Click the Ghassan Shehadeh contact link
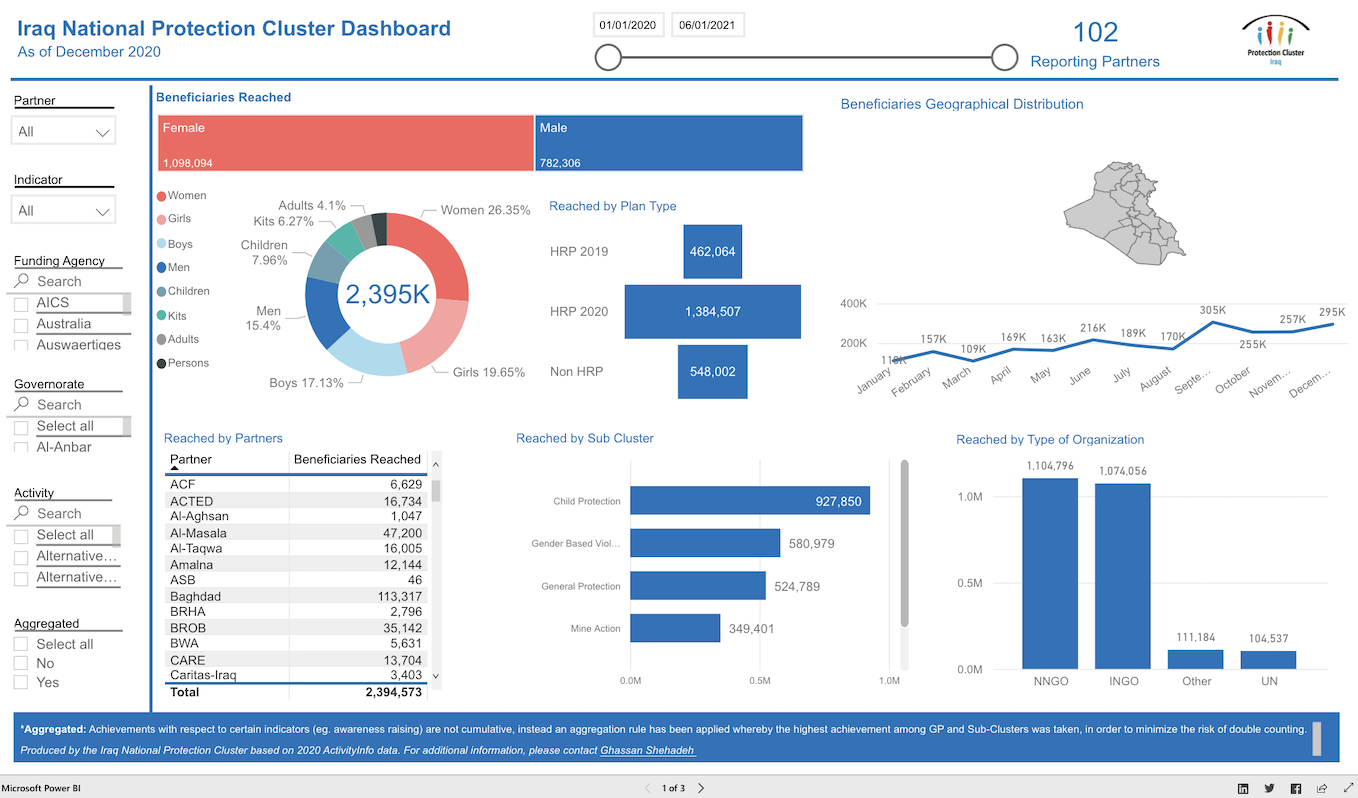This screenshot has height=798, width=1358. coord(647,750)
